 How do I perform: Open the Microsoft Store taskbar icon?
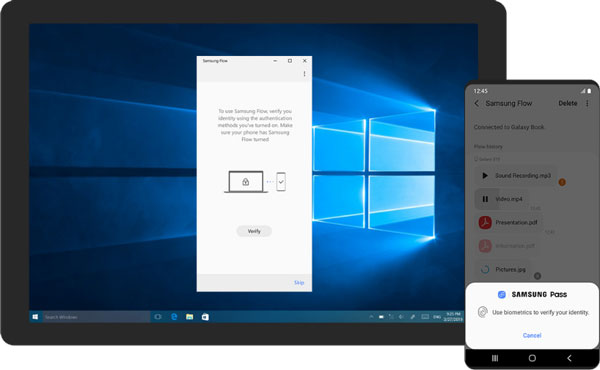205,317
